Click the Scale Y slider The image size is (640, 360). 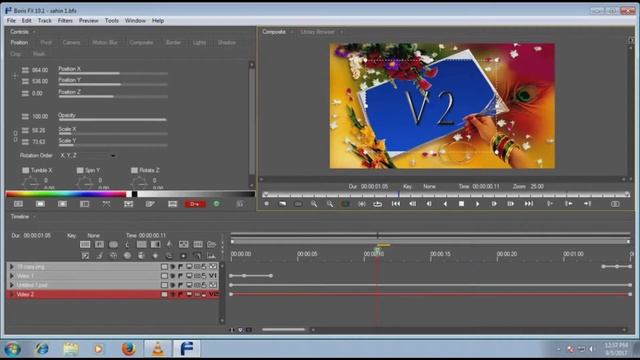pyautogui.click(x=113, y=145)
